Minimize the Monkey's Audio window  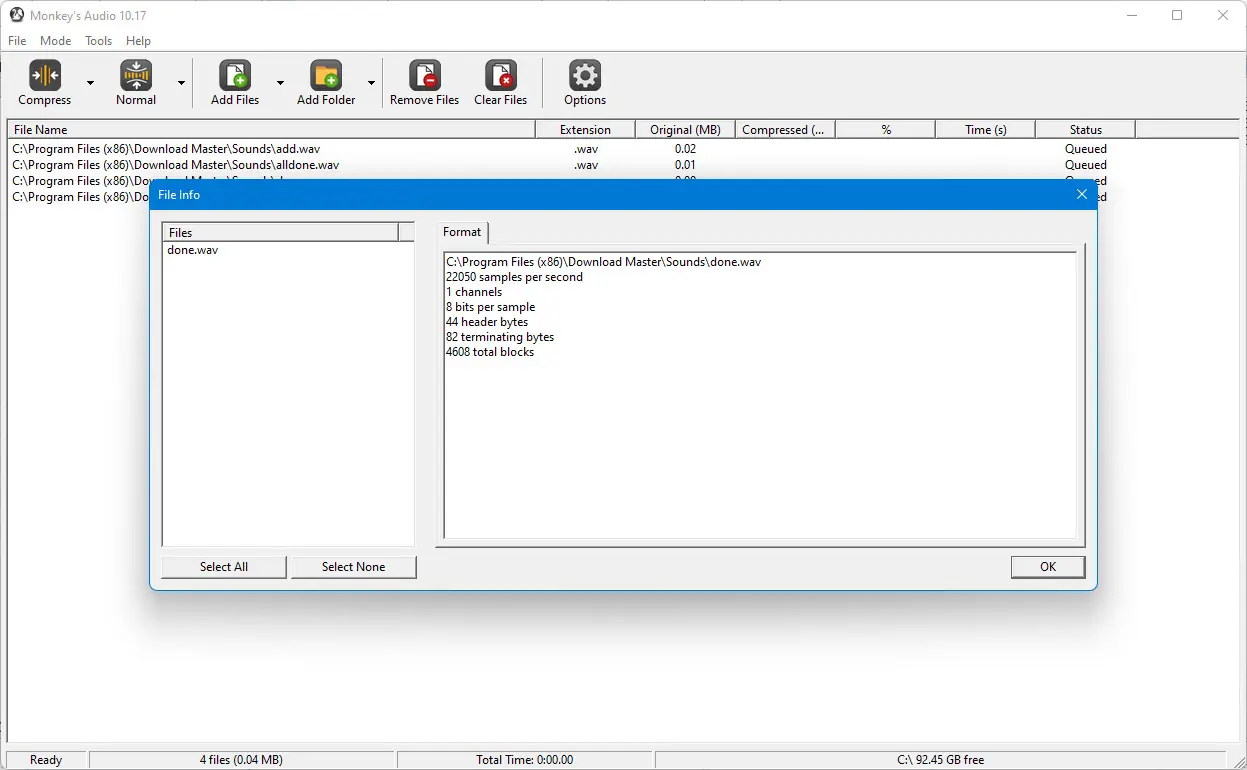pos(1132,15)
